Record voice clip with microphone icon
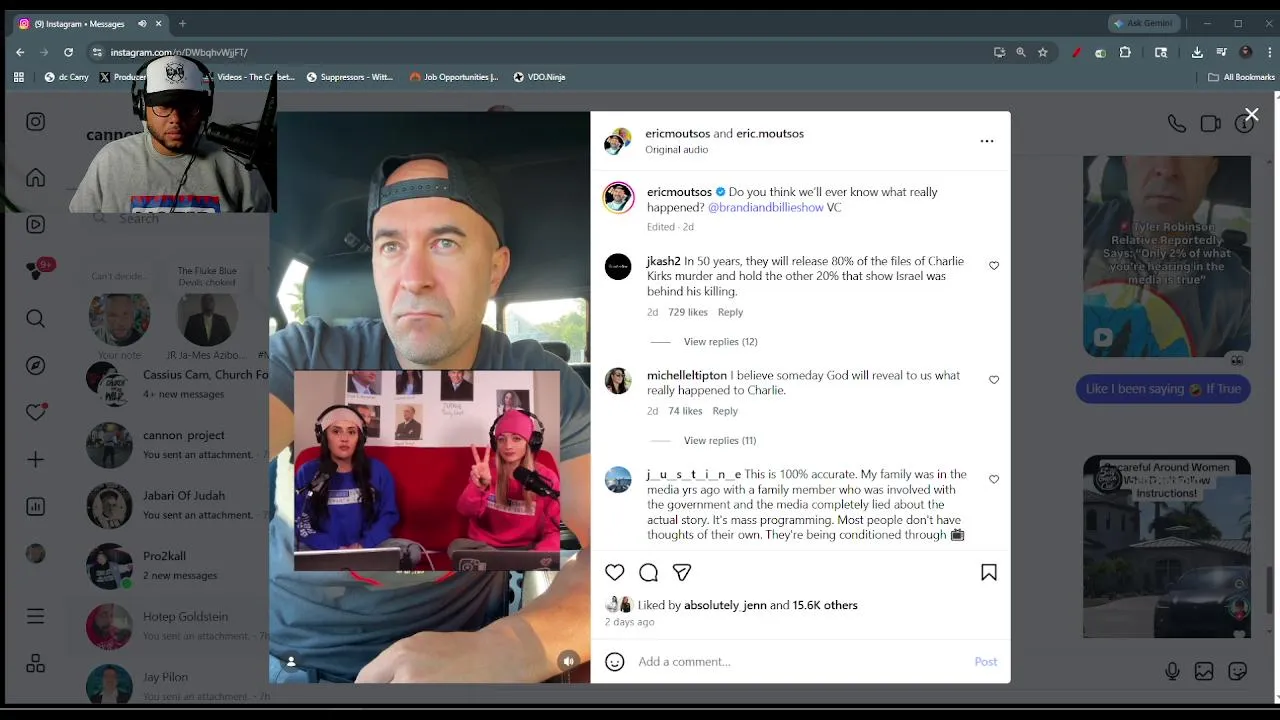 [1172, 672]
